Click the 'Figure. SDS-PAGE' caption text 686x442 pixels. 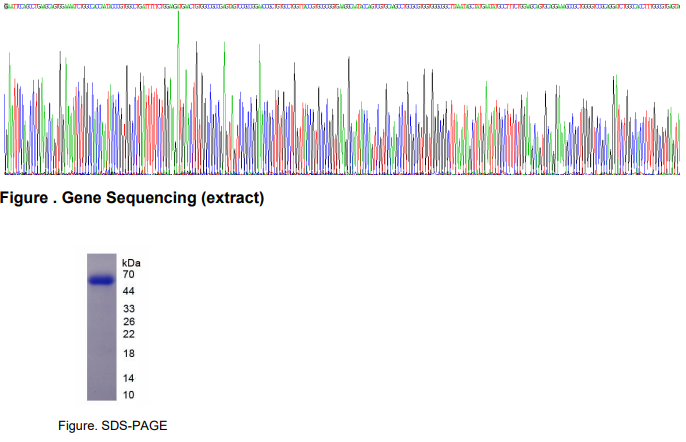pos(112,427)
